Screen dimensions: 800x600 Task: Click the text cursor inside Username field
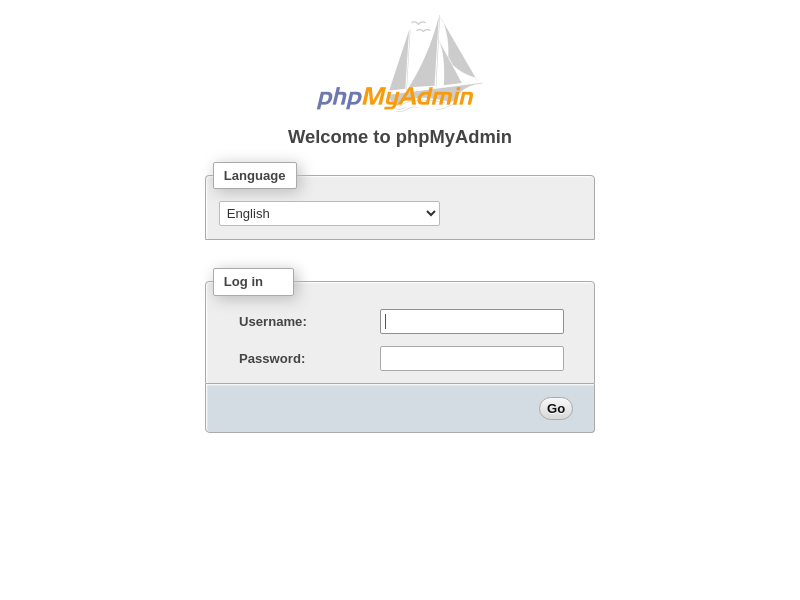tap(386, 321)
